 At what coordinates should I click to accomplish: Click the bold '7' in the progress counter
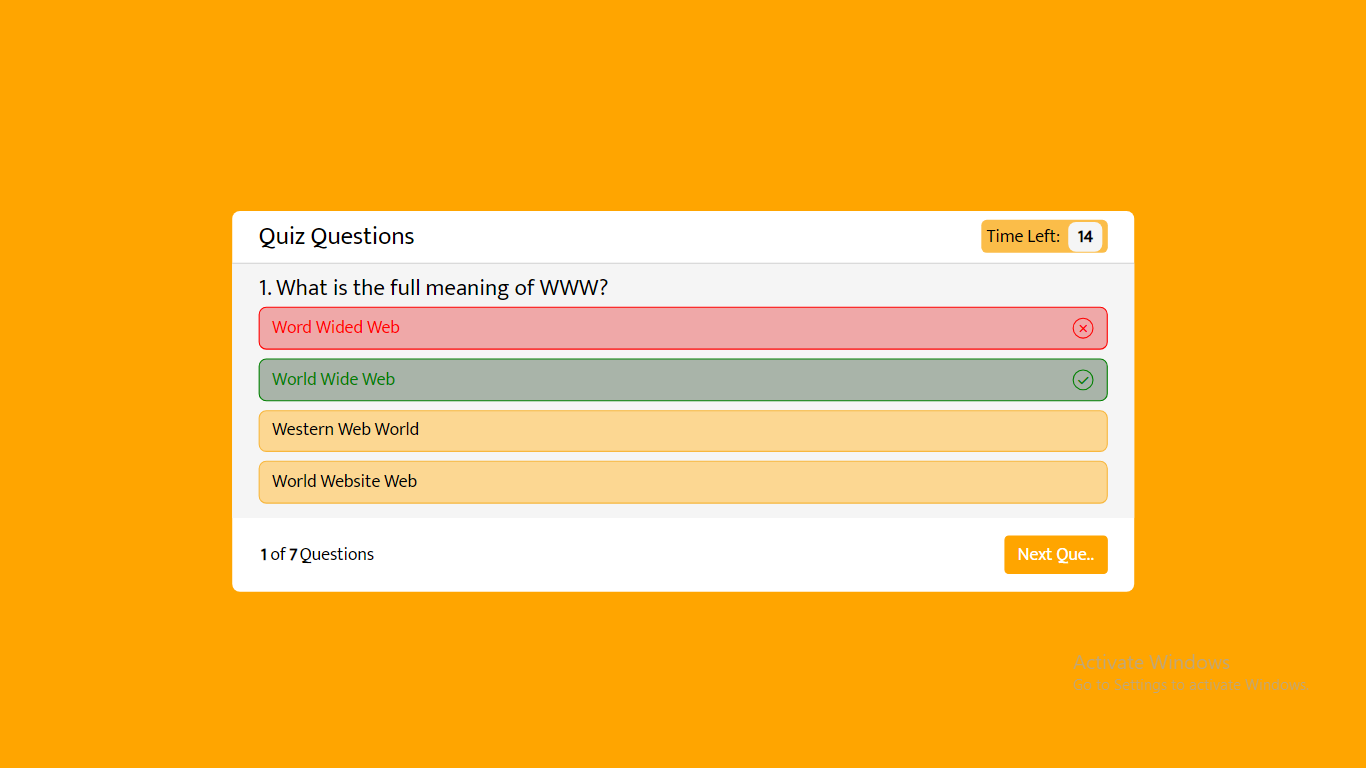[x=292, y=554]
